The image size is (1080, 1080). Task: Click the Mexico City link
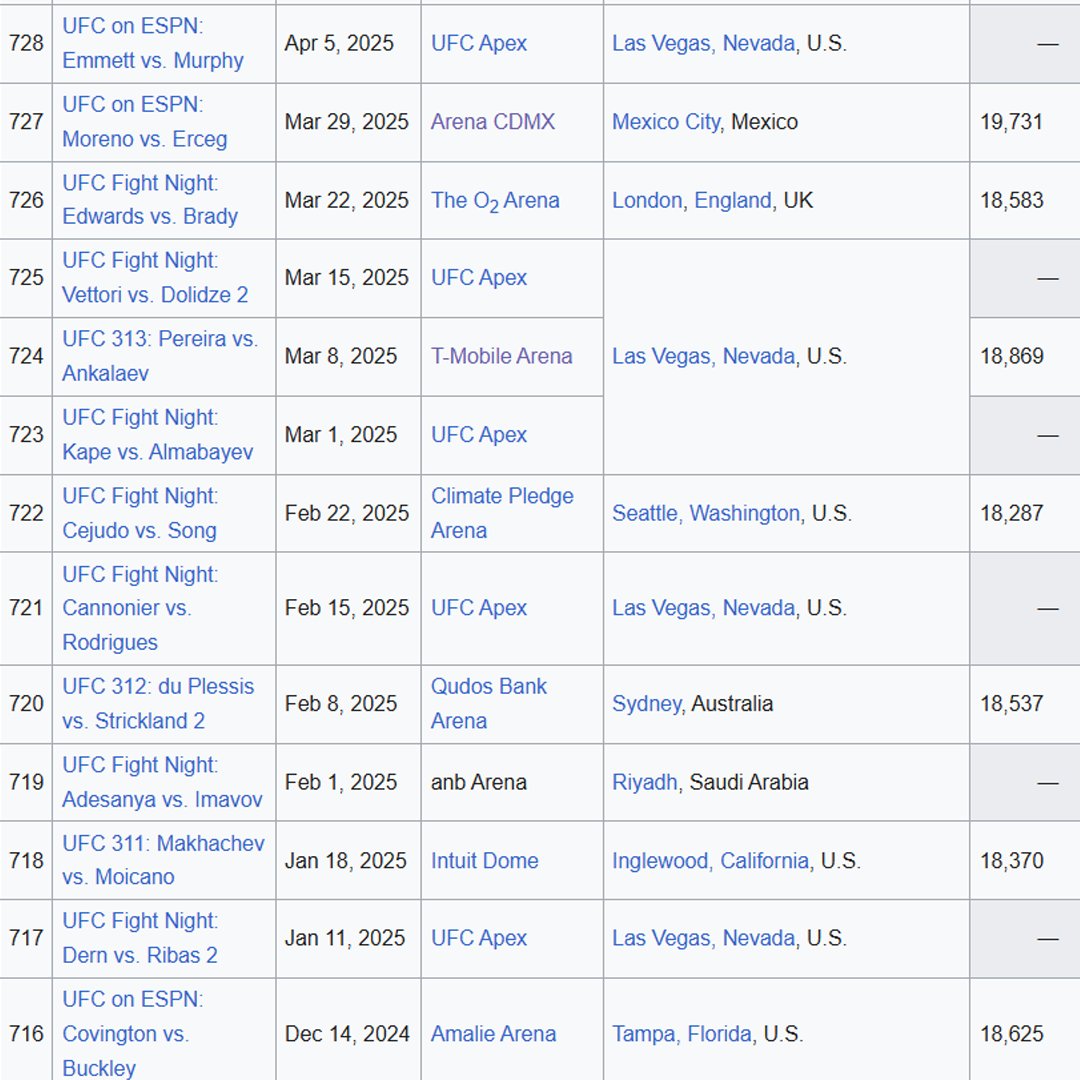[x=665, y=122]
